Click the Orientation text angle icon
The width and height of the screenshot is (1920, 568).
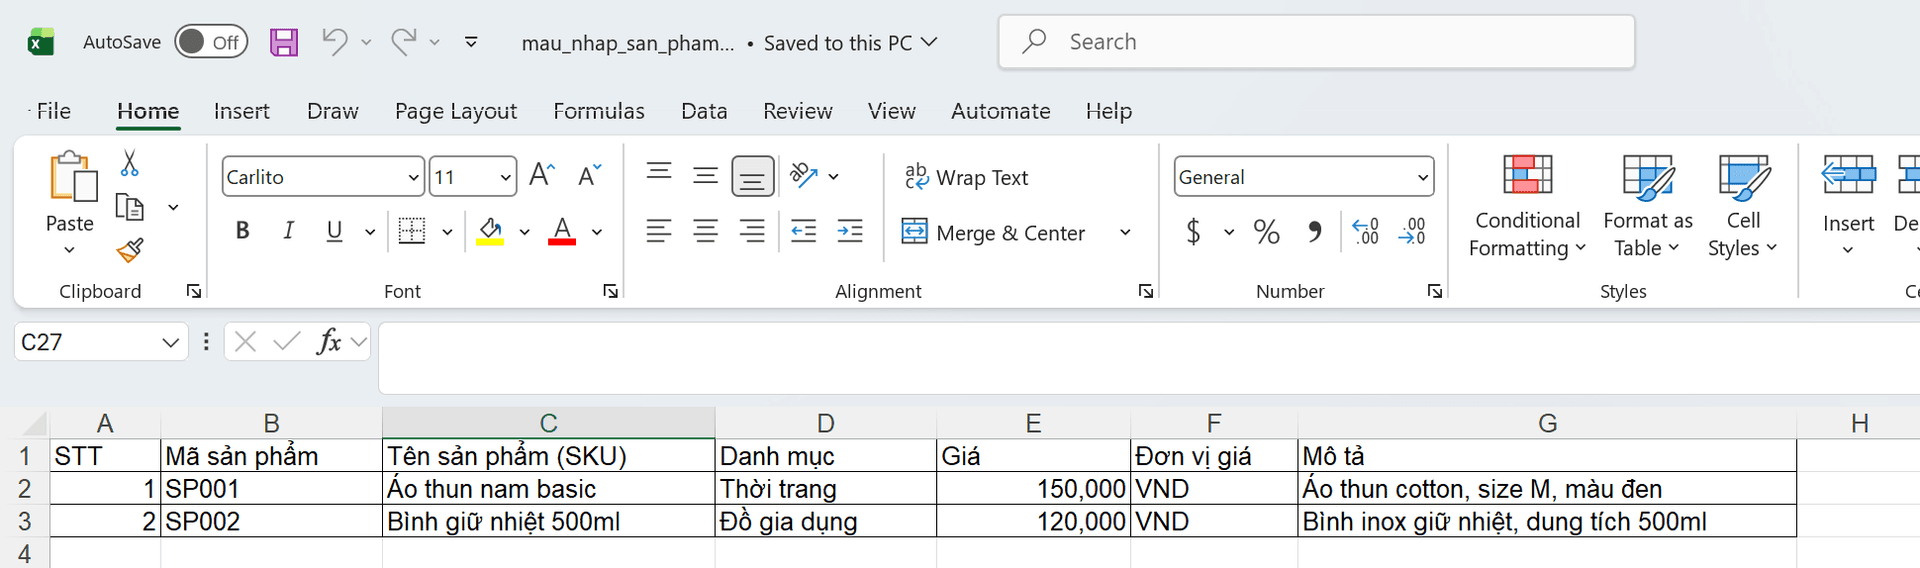[x=804, y=175]
